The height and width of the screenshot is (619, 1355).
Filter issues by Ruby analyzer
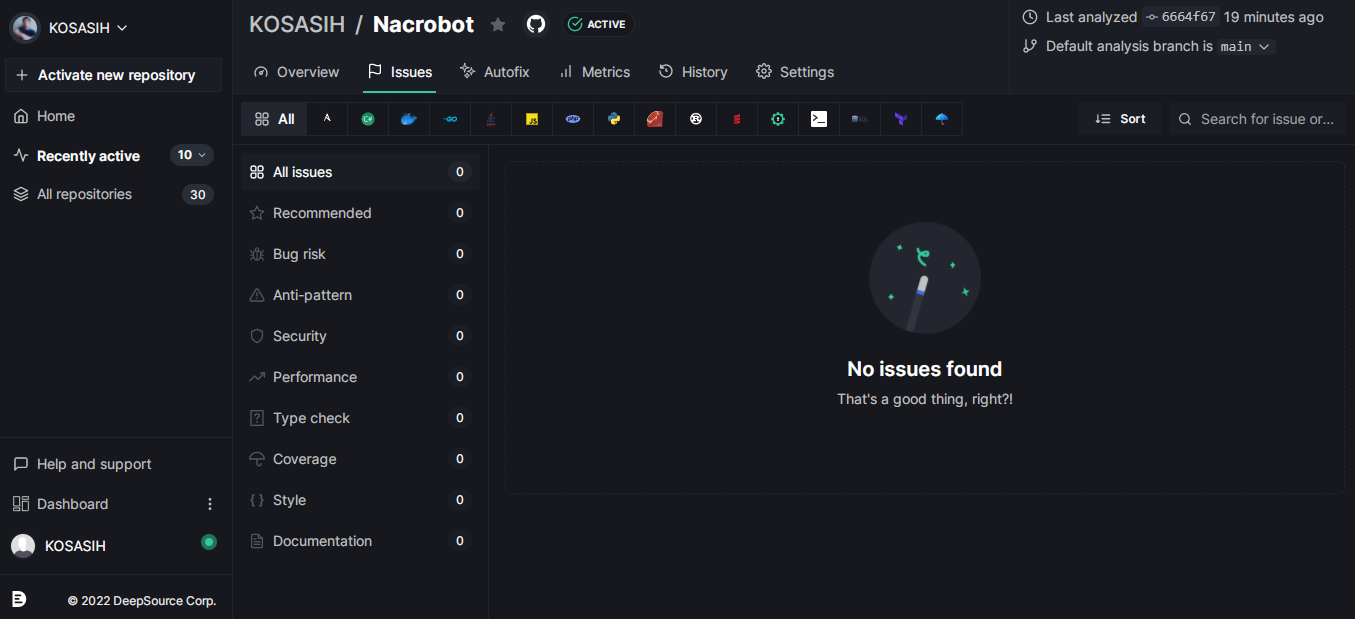click(x=655, y=119)
